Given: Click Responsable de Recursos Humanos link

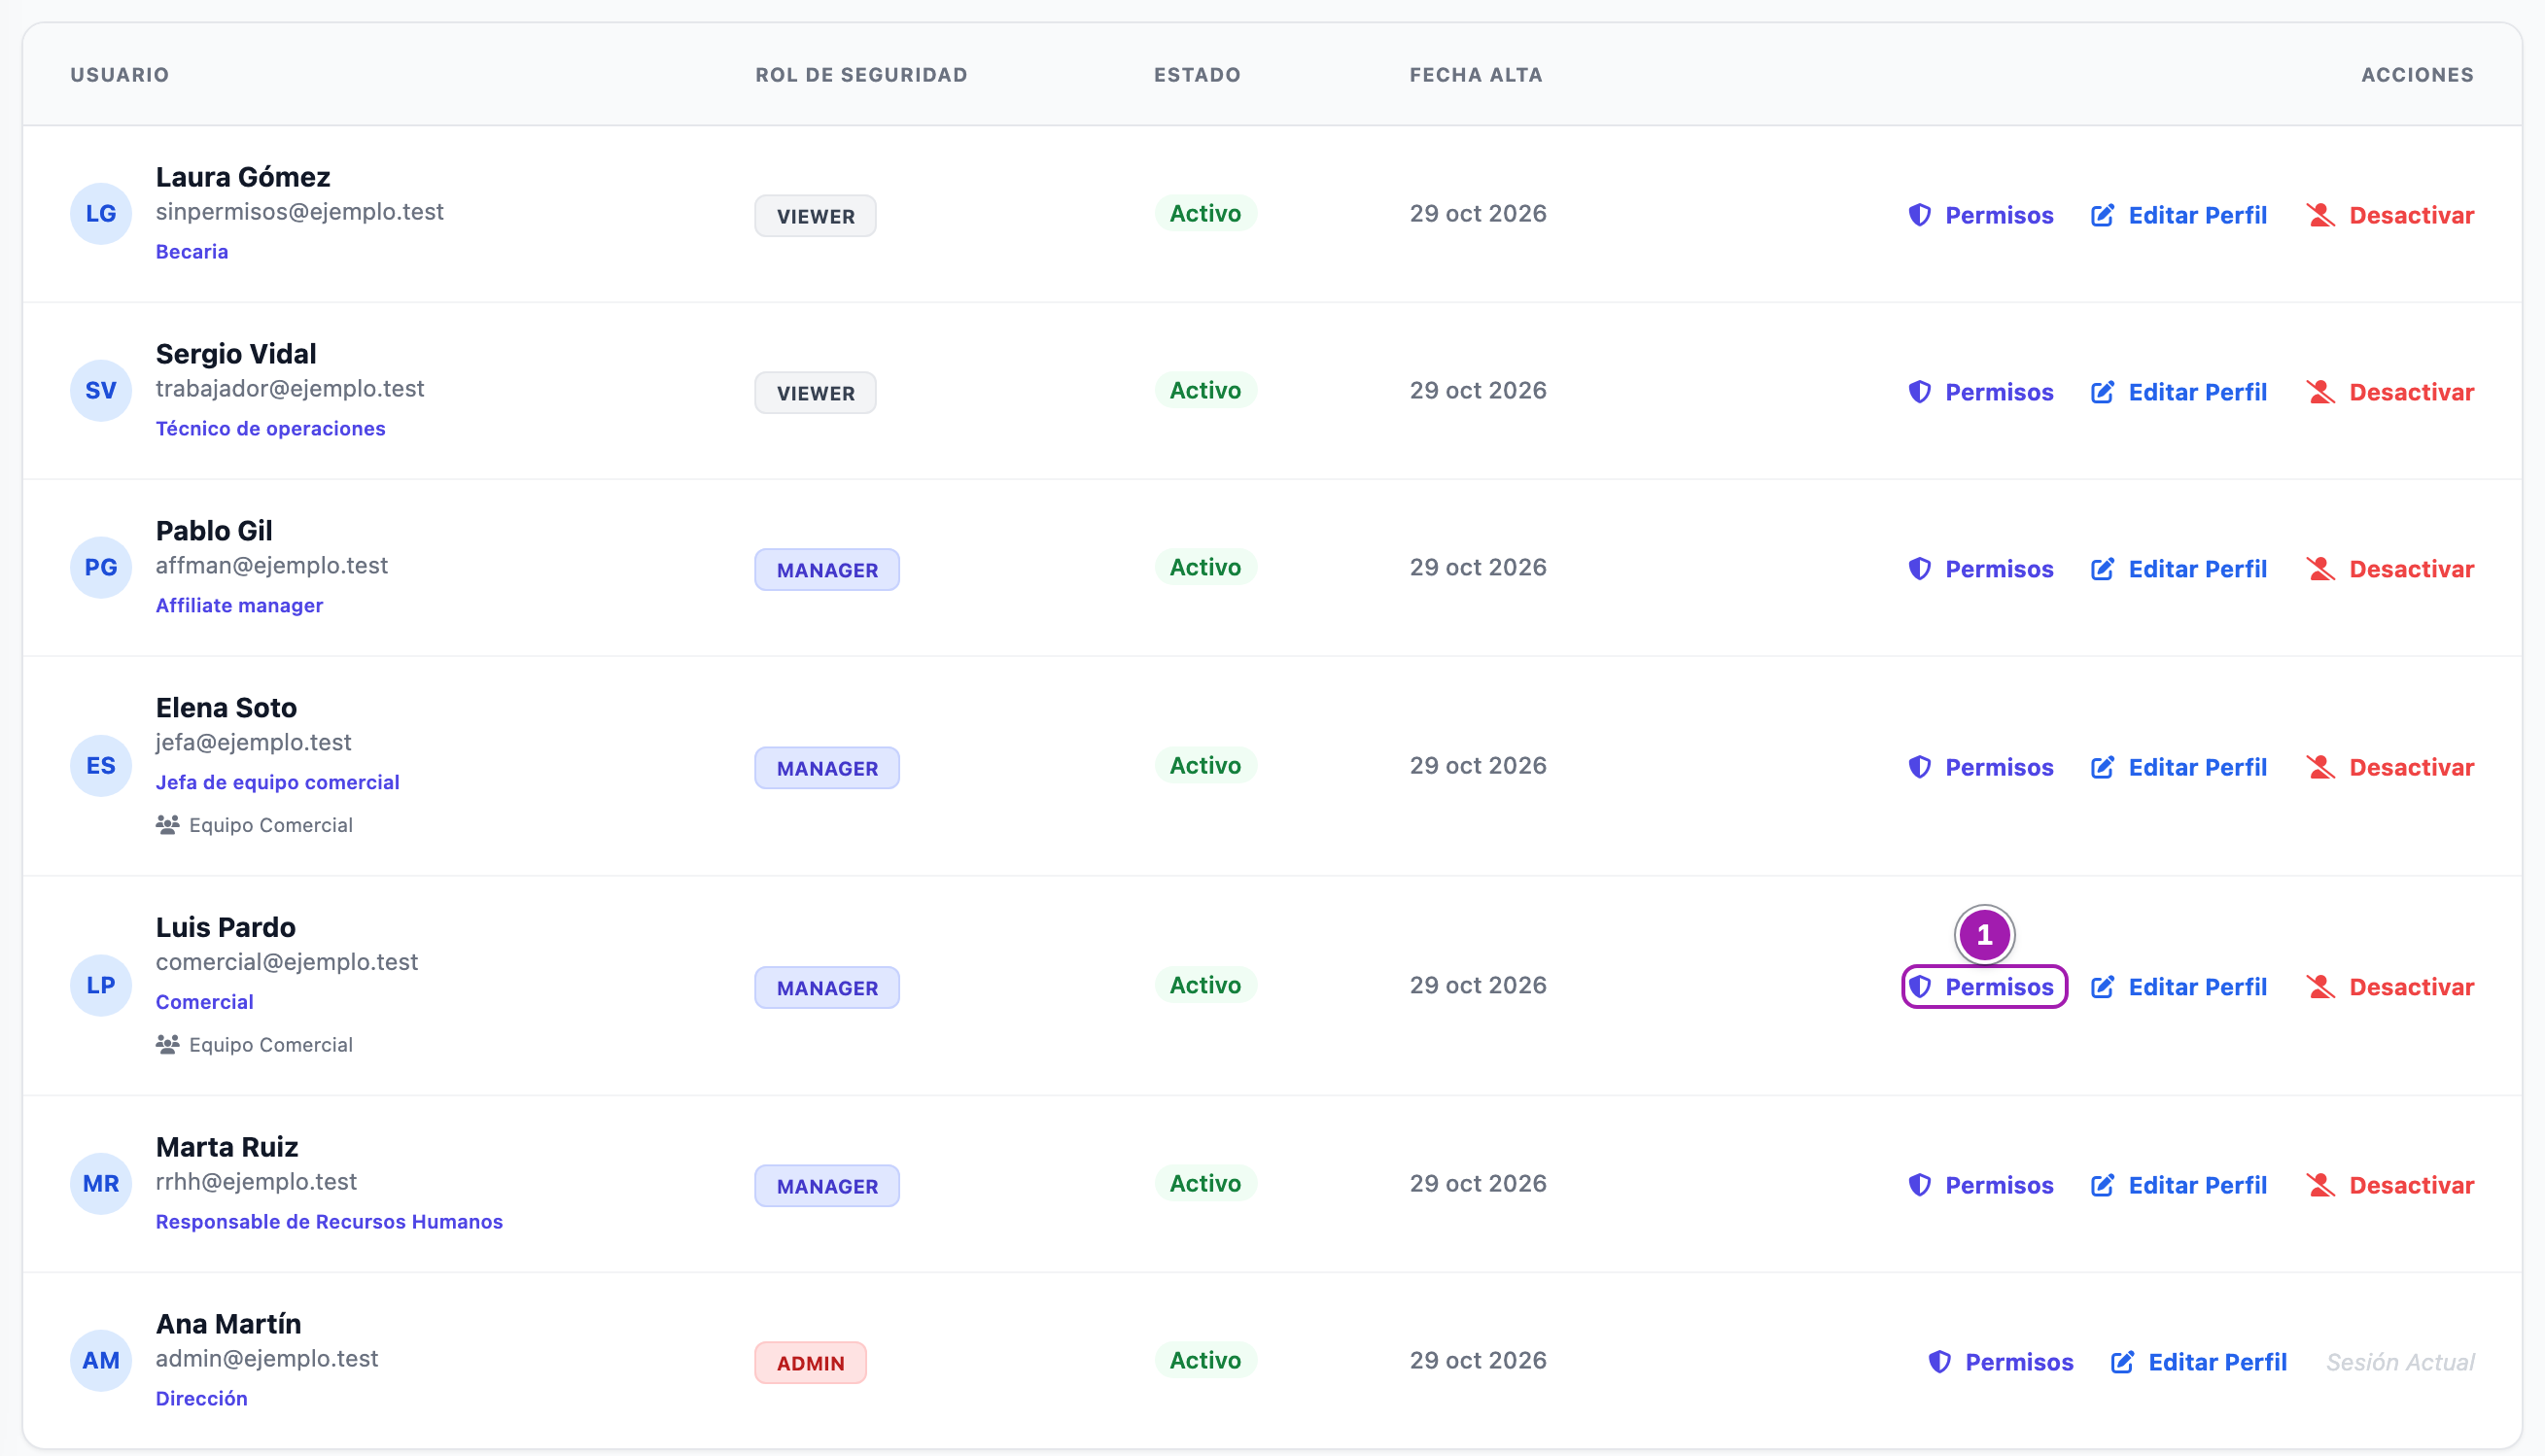Looking at the screenshot, I should click(x=329, y=1222).
